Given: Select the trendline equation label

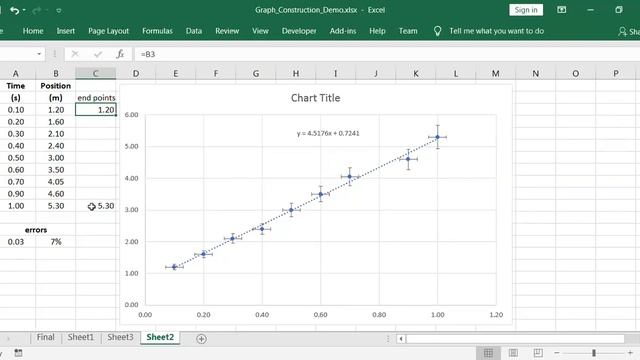Looking at the screenshot, I should point(328,133).
